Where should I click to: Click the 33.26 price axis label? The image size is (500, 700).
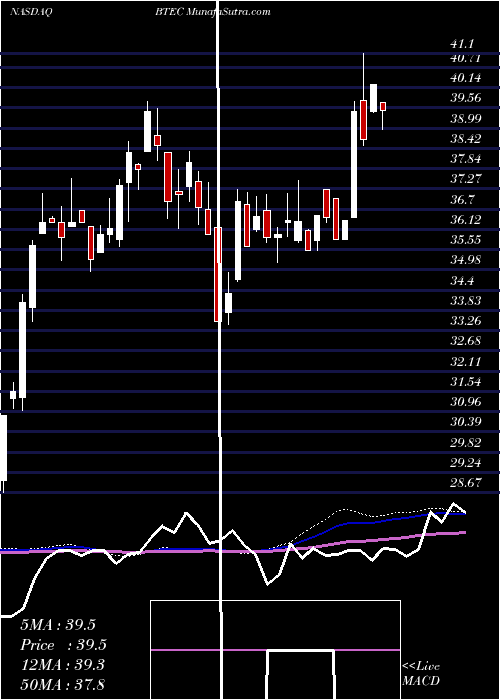(x=466, y=320)
